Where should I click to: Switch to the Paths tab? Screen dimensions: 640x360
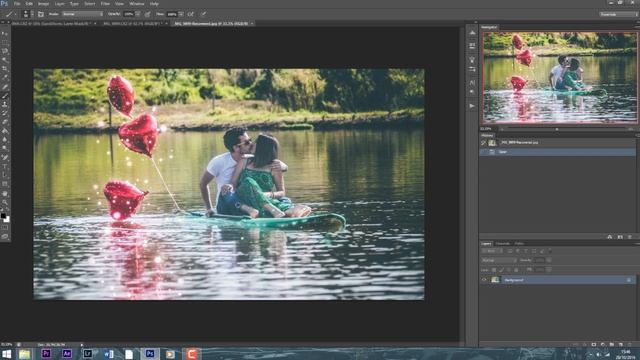point(519,243)
